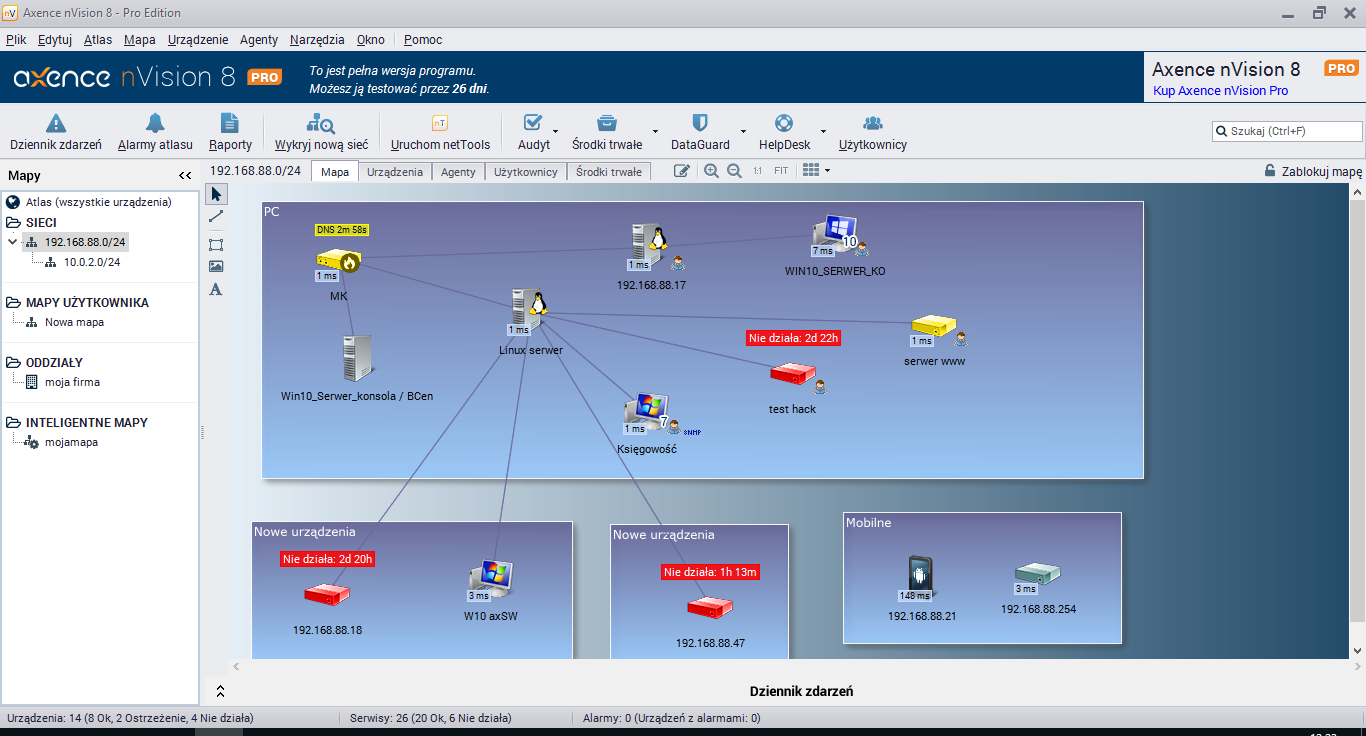This screenshot has height=736, width=1366.
Task: Open the DataGuard shield icon
Action: coord(700,123)
